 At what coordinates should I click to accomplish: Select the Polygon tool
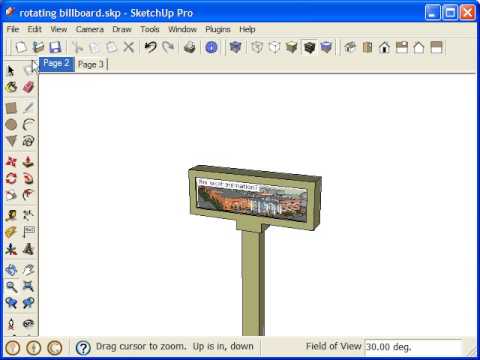coord(11,141)
